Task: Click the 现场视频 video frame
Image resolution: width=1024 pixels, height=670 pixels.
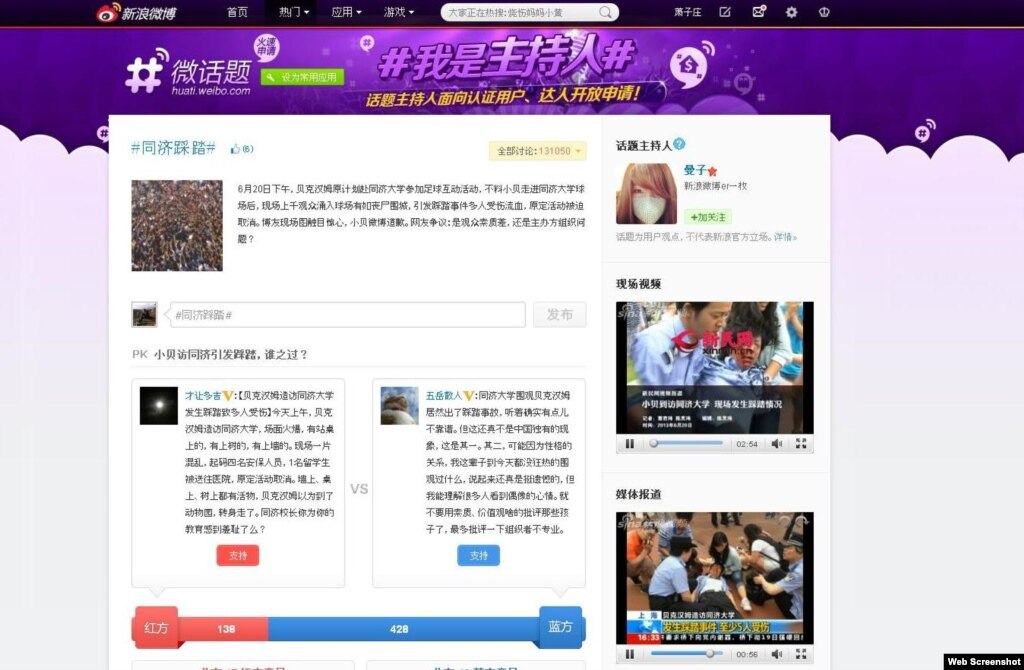Action: point(714,367)
